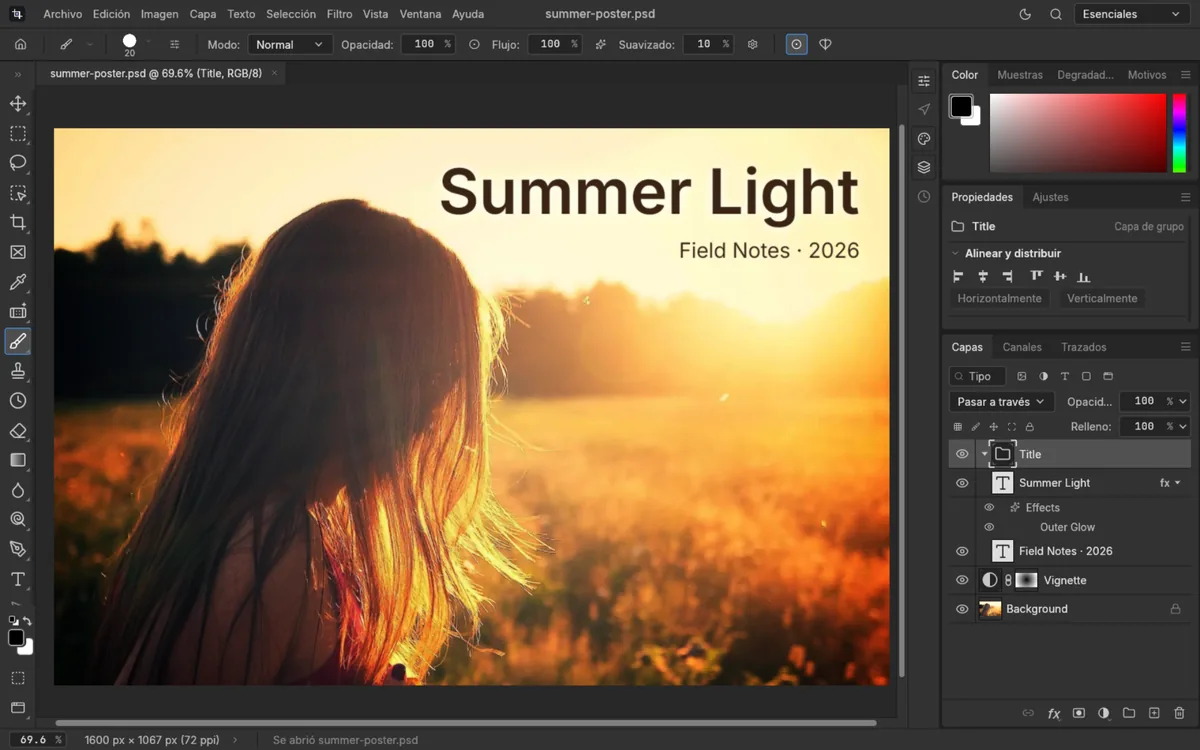Select the Blur droplet tool

[18, 490]
